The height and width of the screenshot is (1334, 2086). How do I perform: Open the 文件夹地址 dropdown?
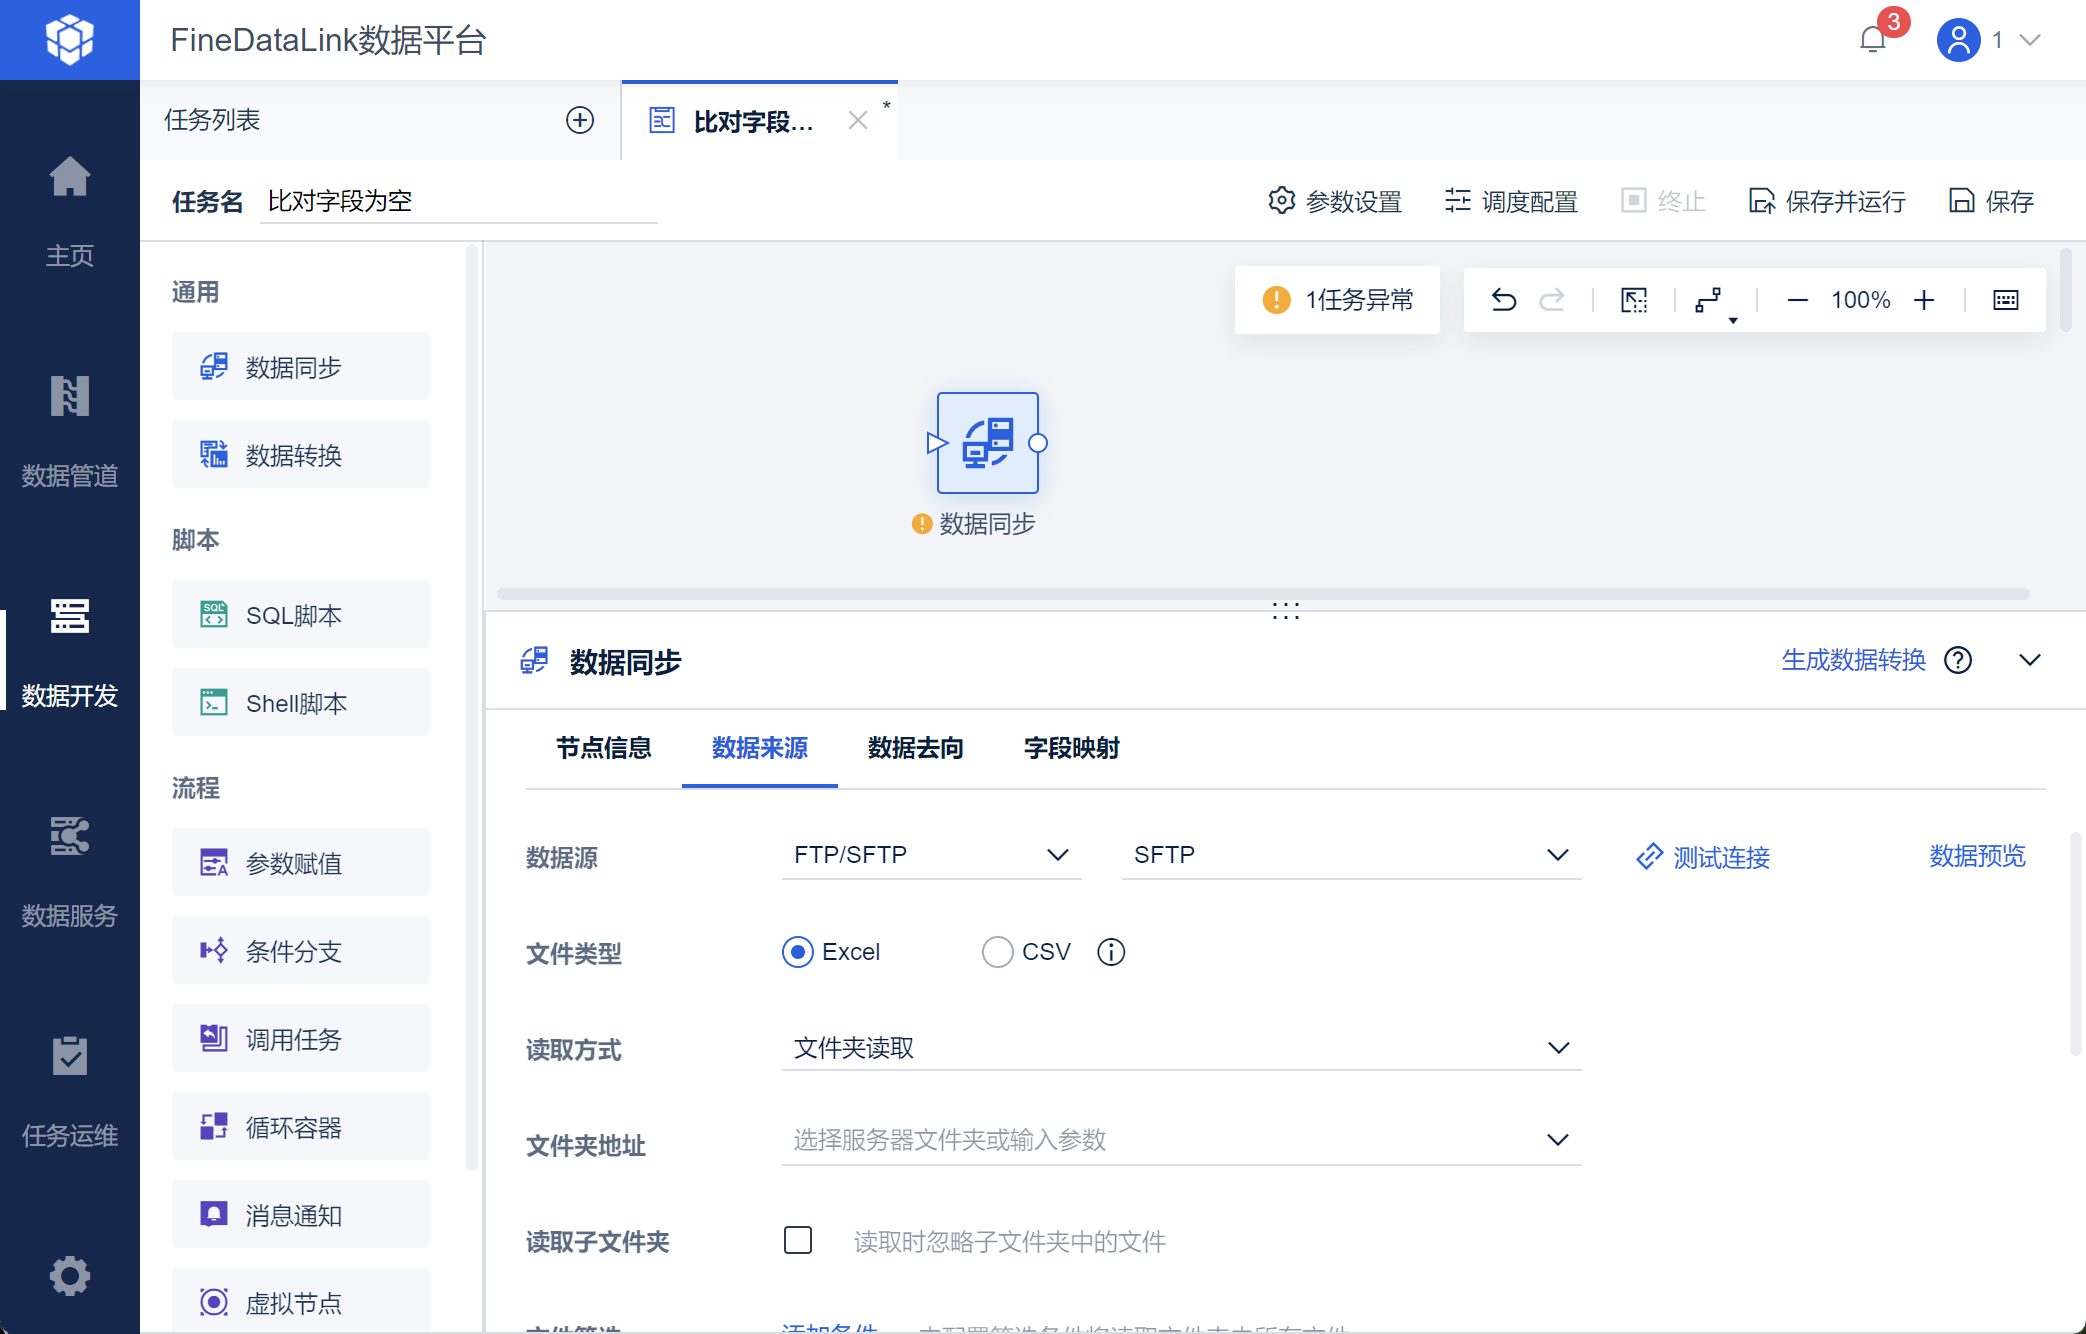click(x=1180, y=1140)
